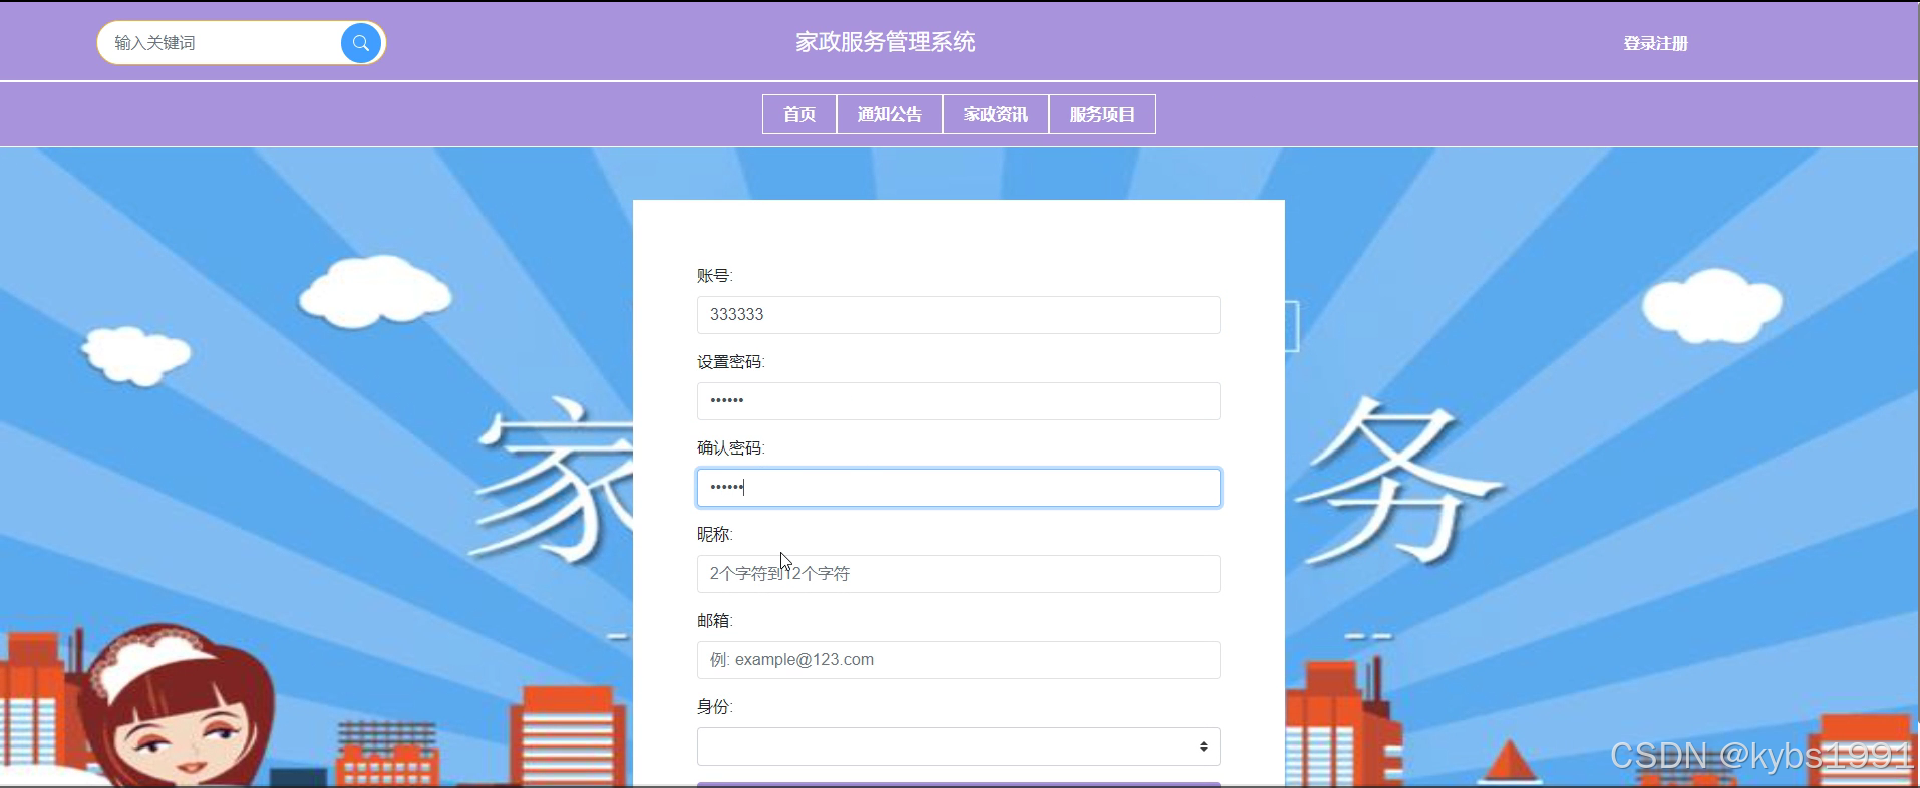Image resolution: width=1920 pixels, height=788 pixels.
Task: Click the 设置密码 label text
Action: [x=731, y=362]
